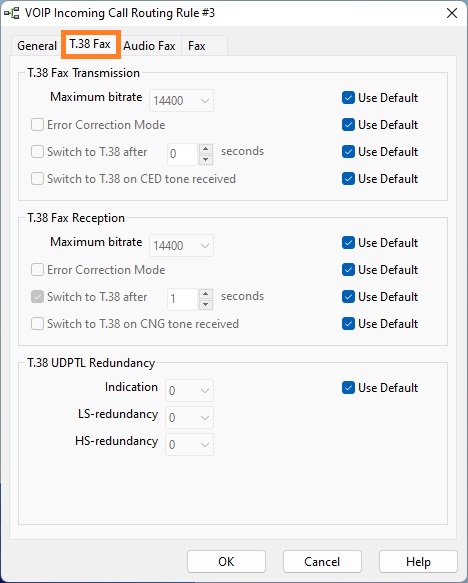
Task: Expand the transmission Maximum bitrate dropdown
Action: pyautogui.click(x=181, y=100)
